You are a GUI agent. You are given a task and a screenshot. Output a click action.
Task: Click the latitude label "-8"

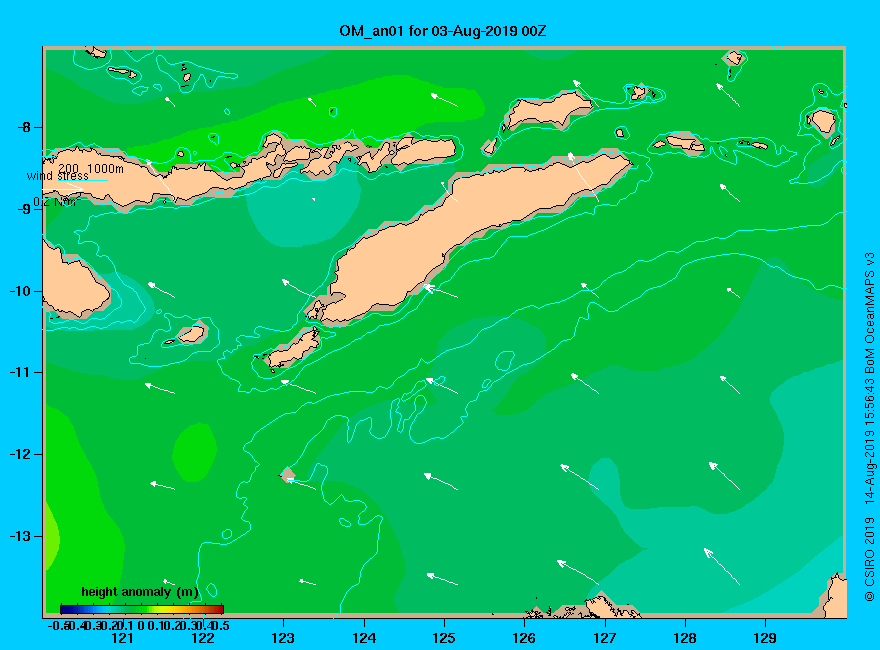click(x=24, y=127)
